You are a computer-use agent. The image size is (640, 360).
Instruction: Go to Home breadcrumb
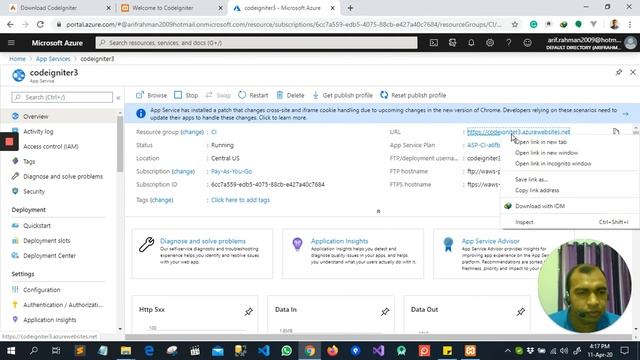click(x=17, y=59)
